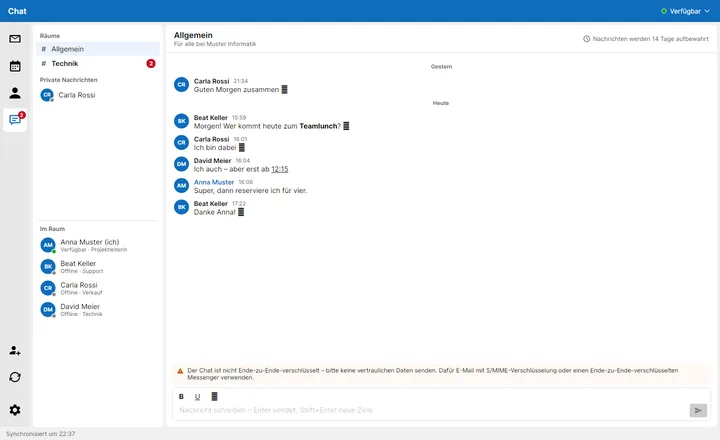Click 'Synchronisiert um 22:37' in status bar
Screen dimensions: 720x440
pyautogui.click(x=40, y=434)
